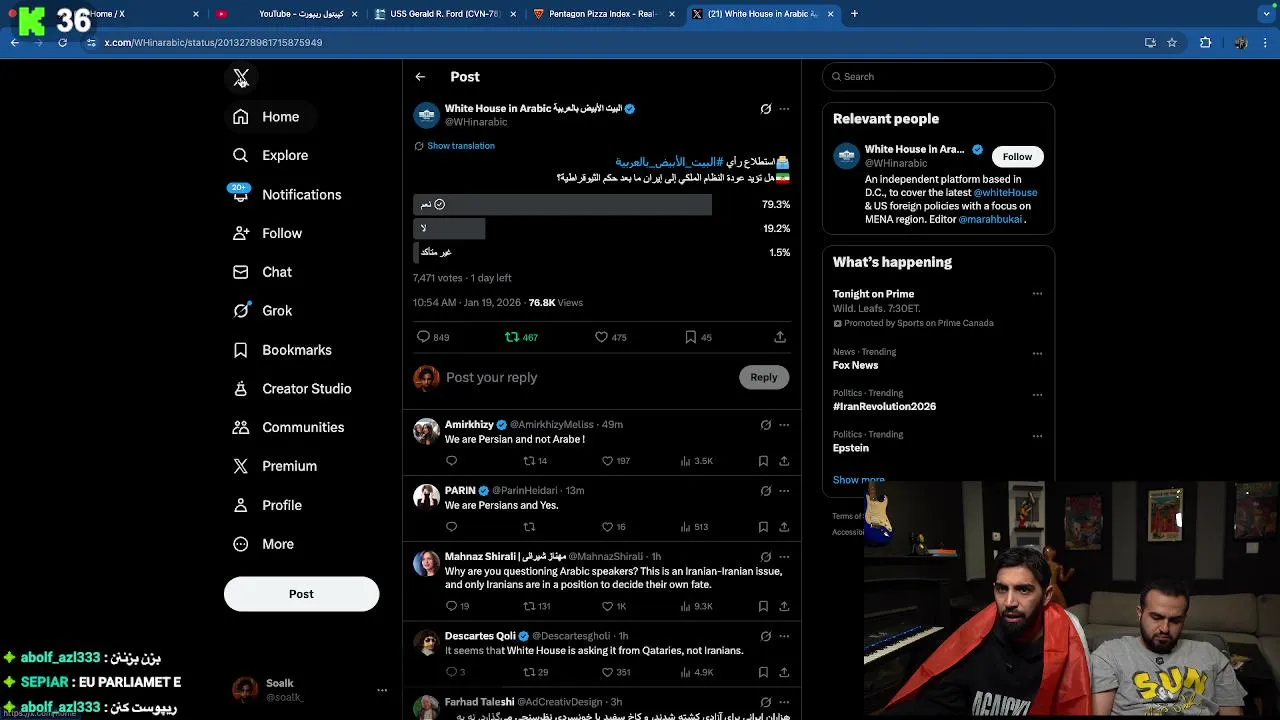
Task: Click the 79.3% poll result bar
Action: tap(562, 204)
